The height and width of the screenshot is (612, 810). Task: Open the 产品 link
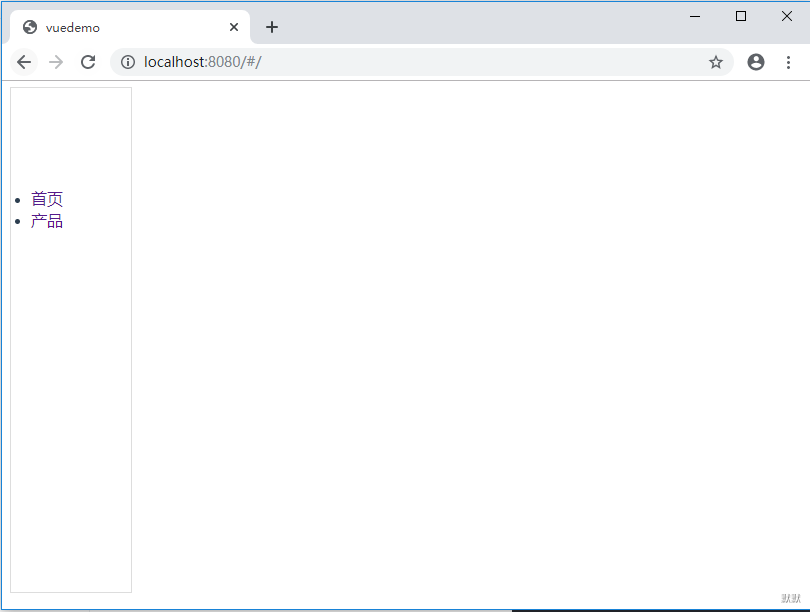tap(47, 221)
